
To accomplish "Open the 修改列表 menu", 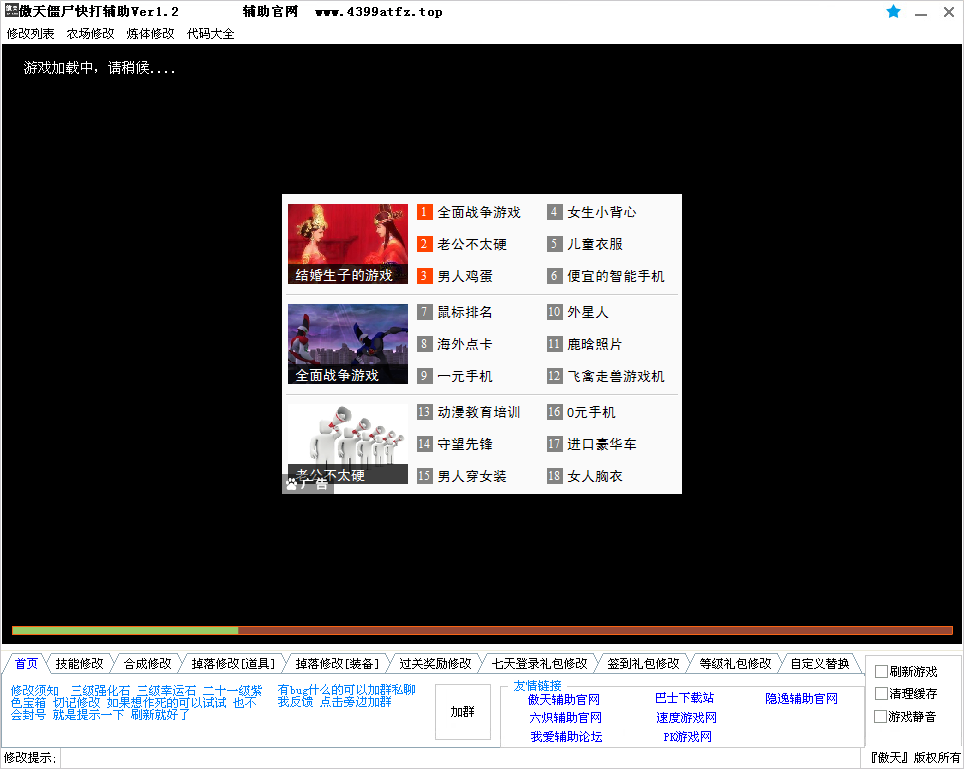I will 32,33.
